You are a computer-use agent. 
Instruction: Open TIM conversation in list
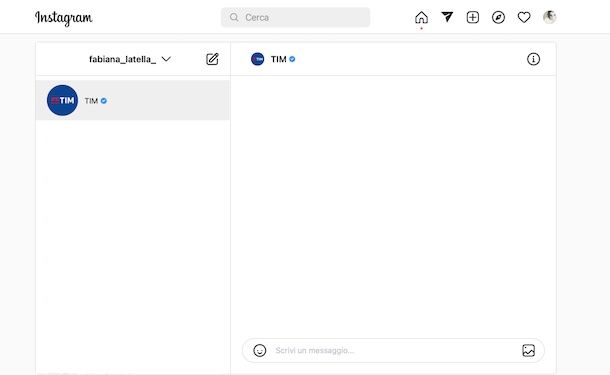coord(133,100)
